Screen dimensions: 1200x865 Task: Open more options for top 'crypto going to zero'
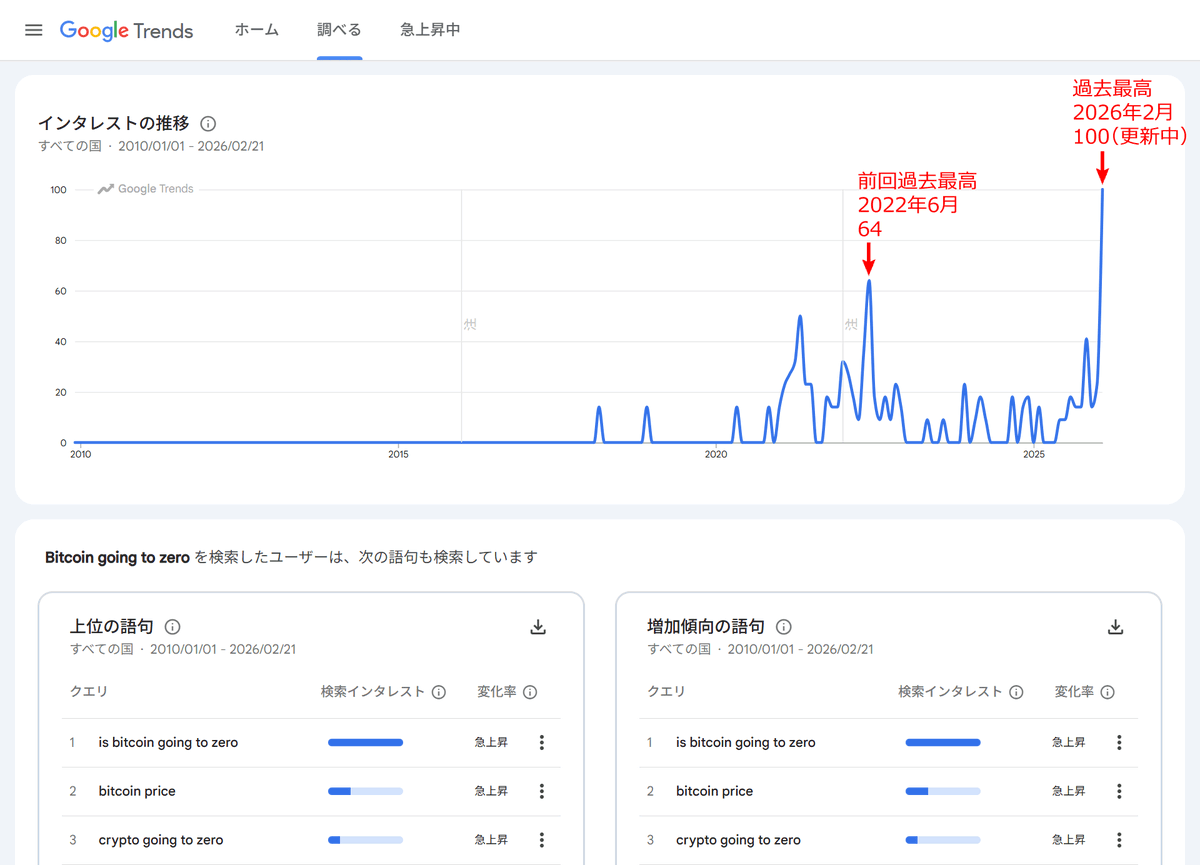pos(542,840)
